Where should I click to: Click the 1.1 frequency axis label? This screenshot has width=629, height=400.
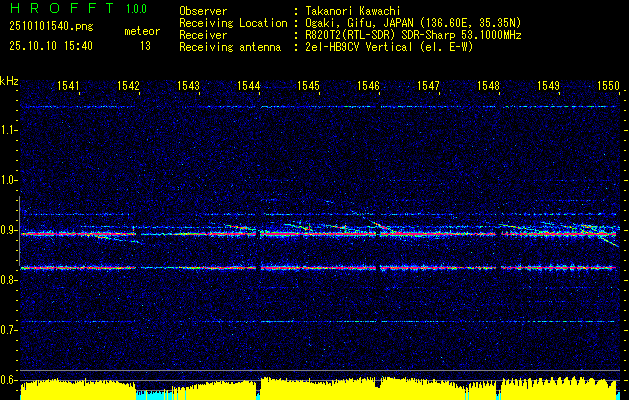pyautogui.click(x=8, y=130)
